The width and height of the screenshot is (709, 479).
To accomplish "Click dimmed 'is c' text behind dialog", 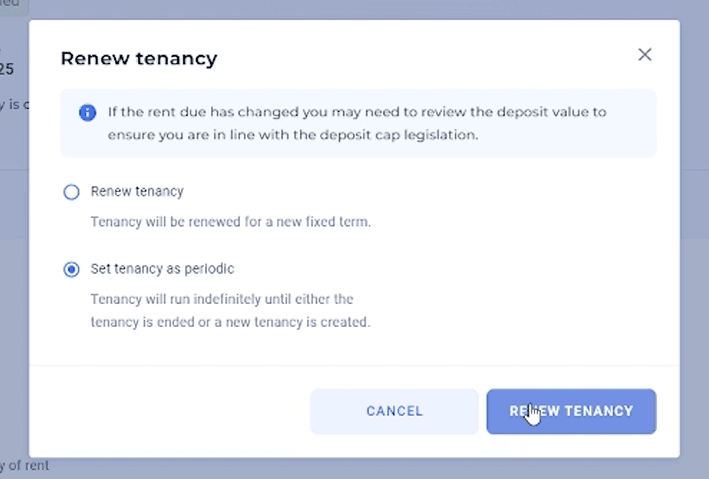I will point(14,104).
